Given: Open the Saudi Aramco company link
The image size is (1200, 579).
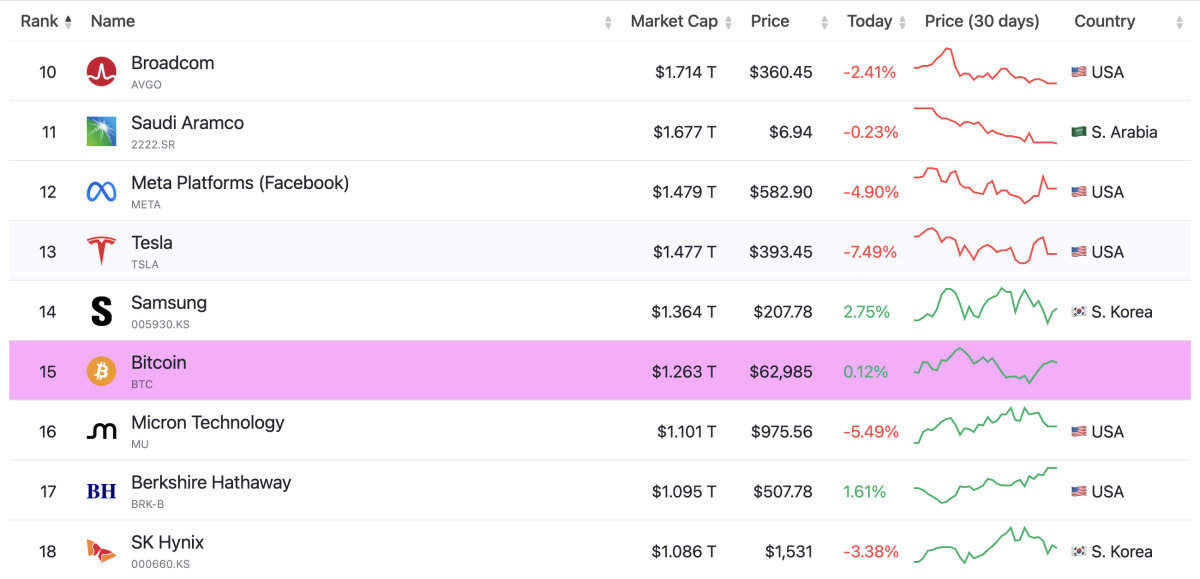Looking at the screenshot, I should 187,123.
